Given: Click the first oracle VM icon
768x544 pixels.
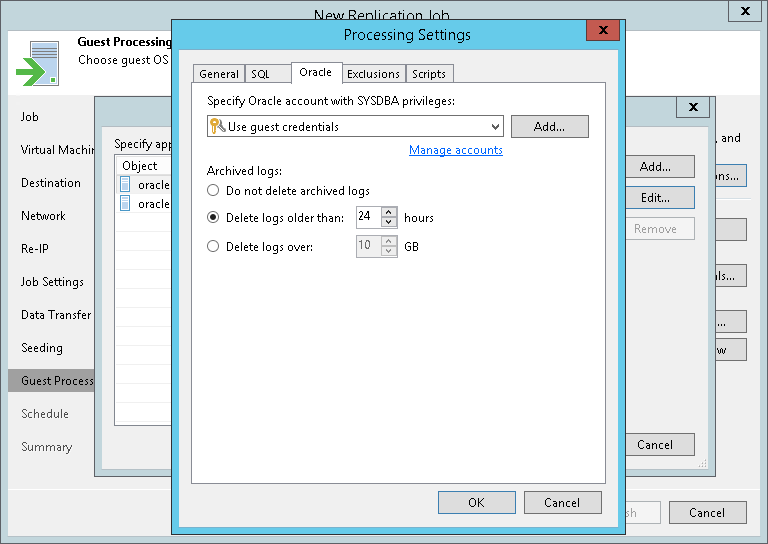Looking at the screenshot, I should click(125, 185).
